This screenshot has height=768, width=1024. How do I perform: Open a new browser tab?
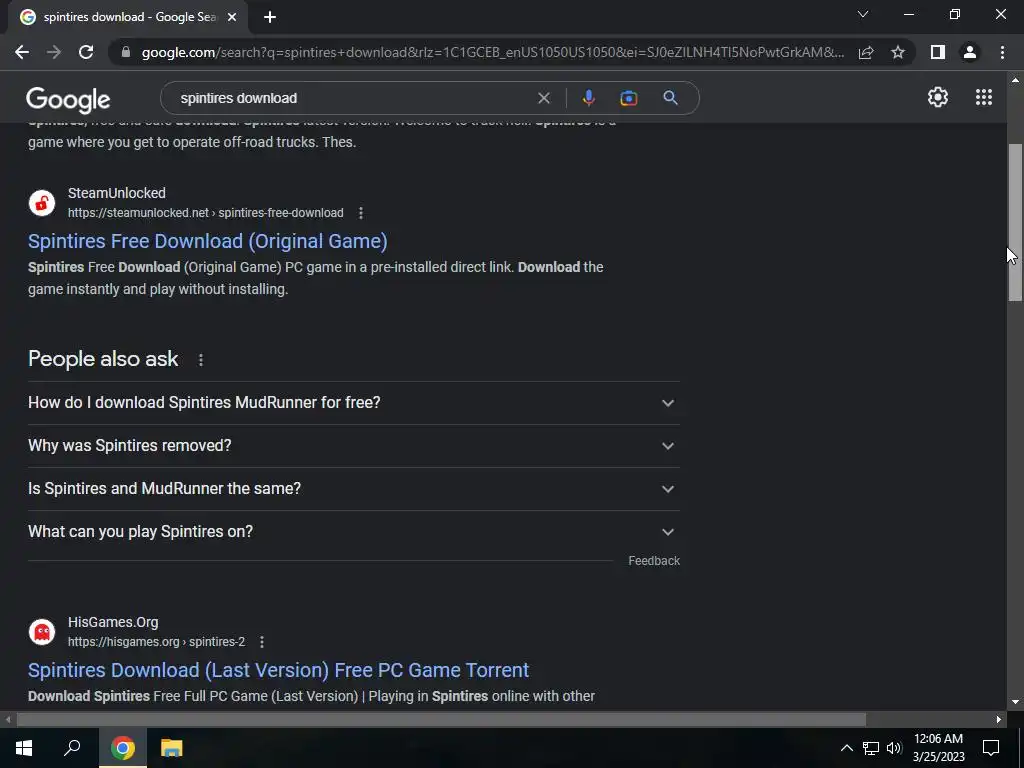point(270,18)
